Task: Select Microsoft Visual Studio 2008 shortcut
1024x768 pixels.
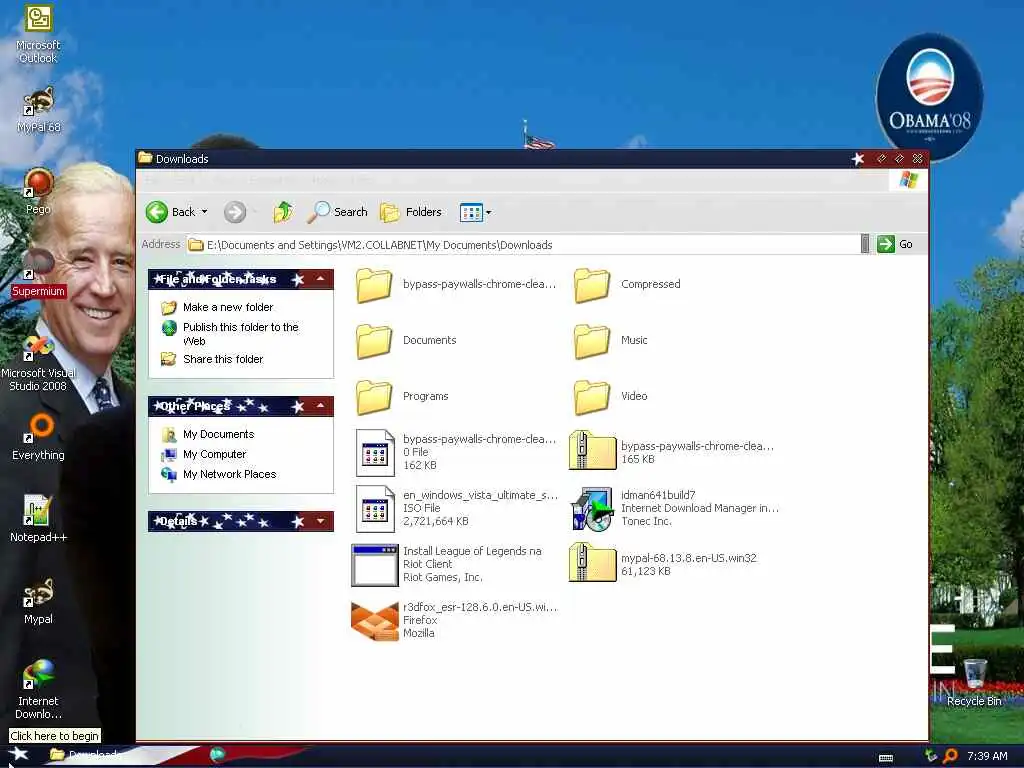Action: pos(38,363)
